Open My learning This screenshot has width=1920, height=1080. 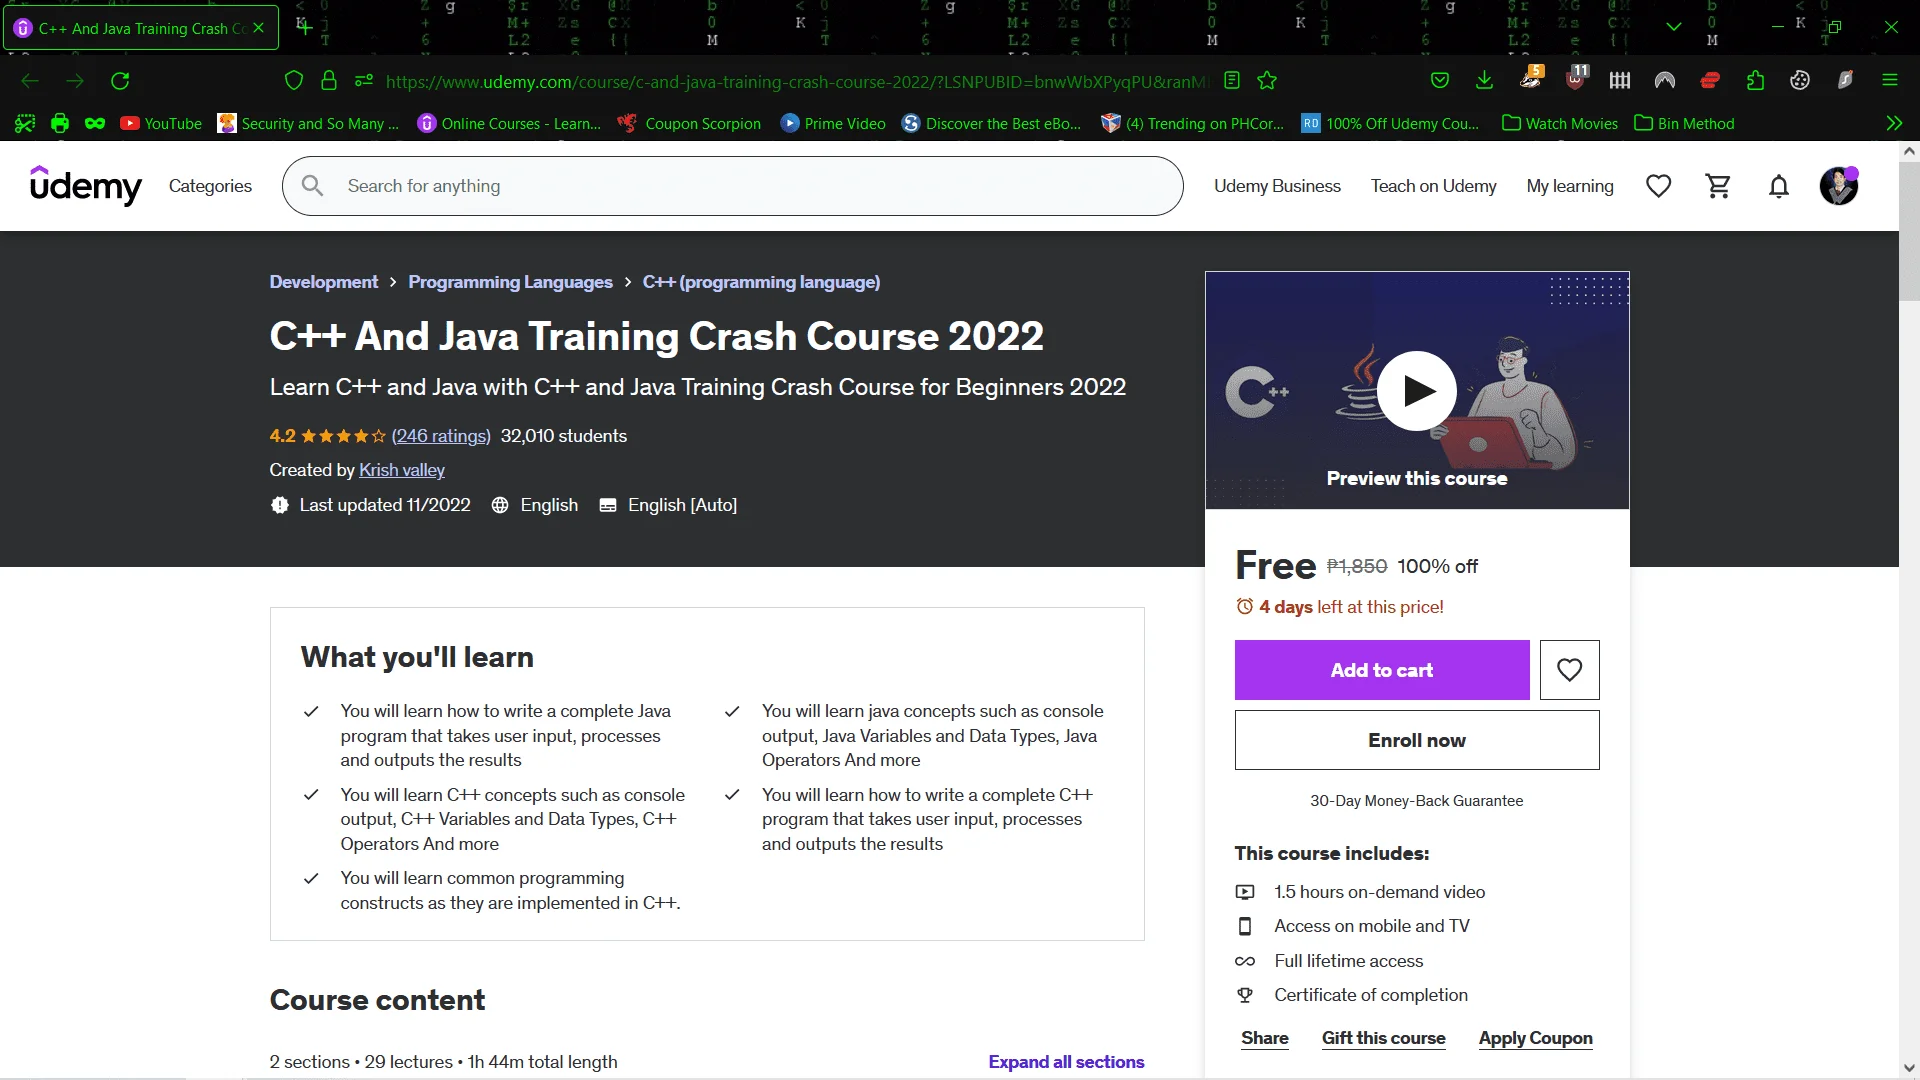1570,186
